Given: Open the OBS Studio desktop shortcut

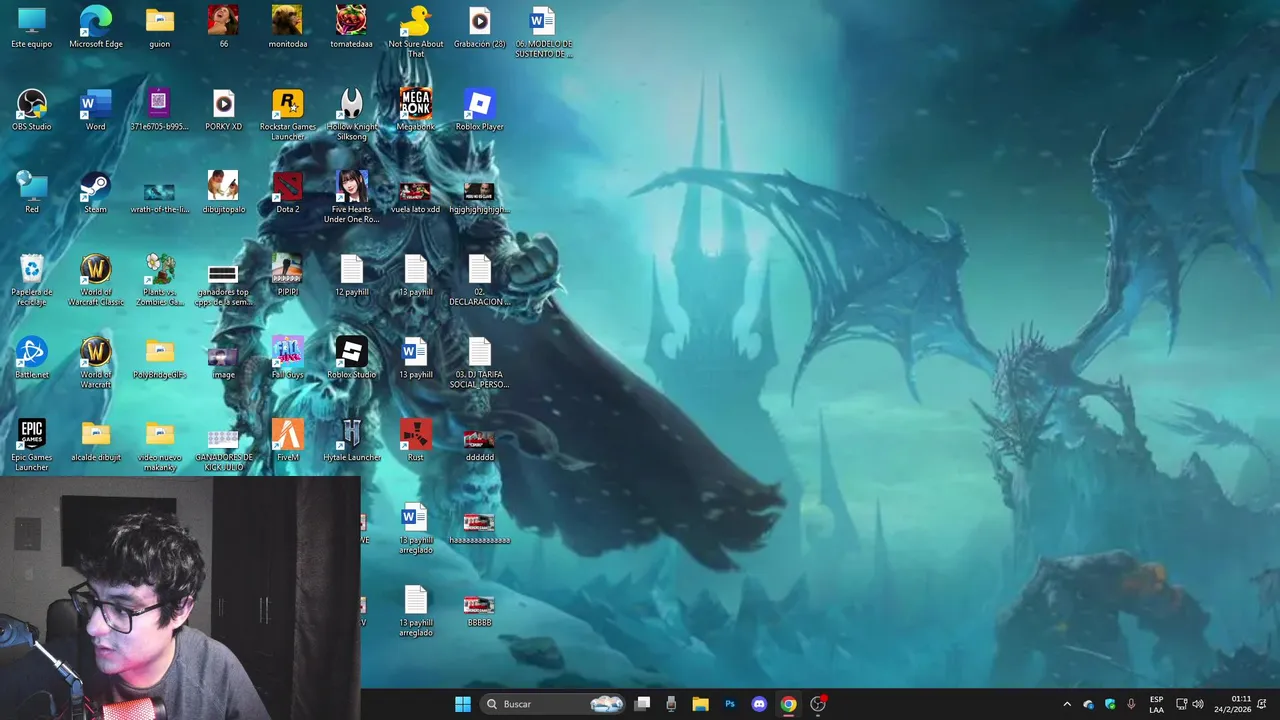Looking at the screenshot, I should point(32,110).
